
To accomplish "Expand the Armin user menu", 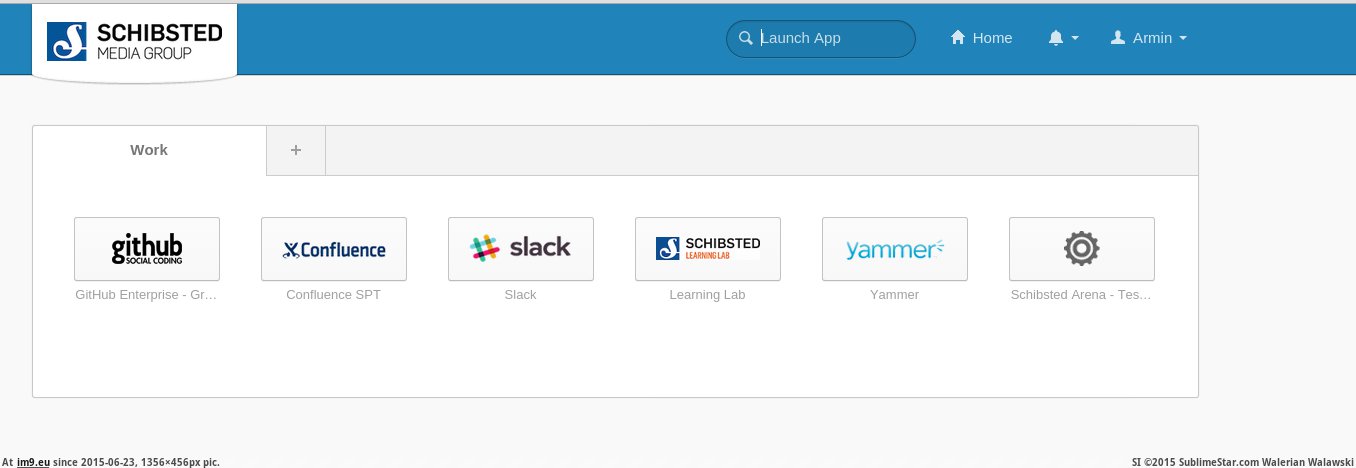I will 1149,38.
